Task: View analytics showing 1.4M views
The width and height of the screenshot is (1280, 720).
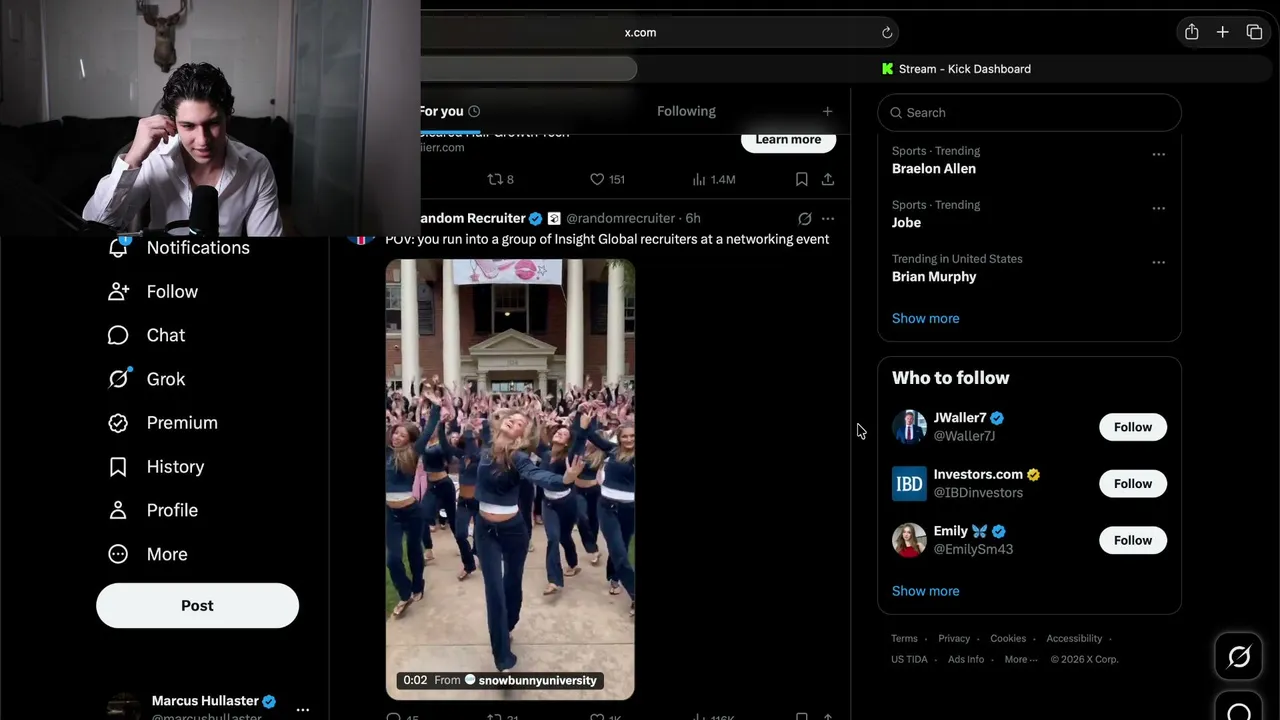Action: click(713, 179)
